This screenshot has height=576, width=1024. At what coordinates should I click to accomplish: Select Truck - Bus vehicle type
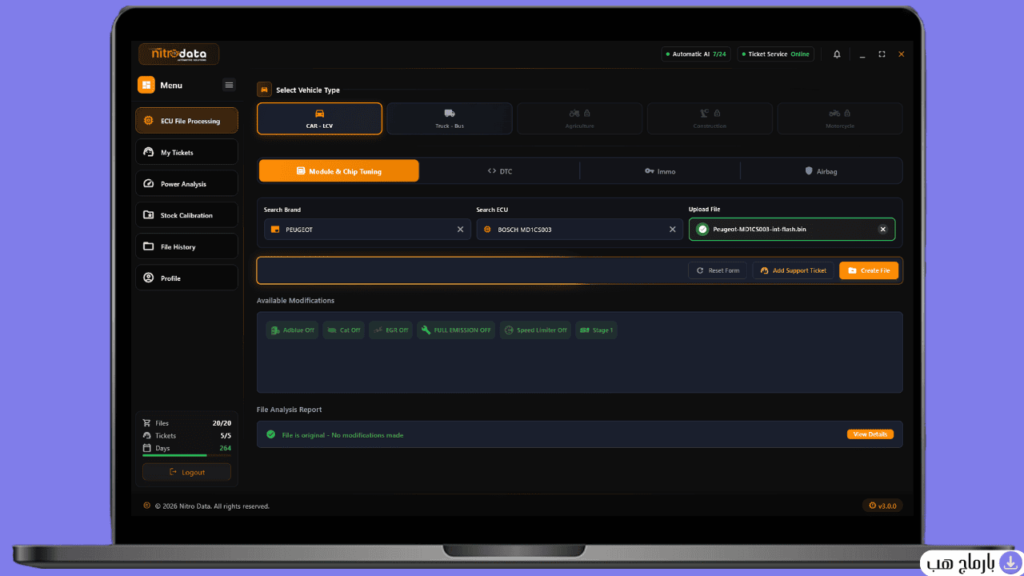click(449, 118)
